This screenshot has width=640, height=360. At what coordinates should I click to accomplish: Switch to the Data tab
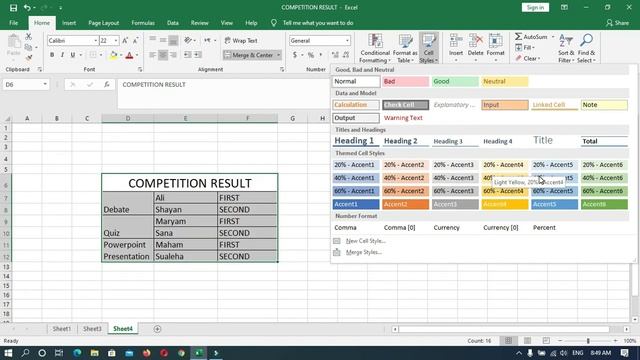(x=173, y=23)
